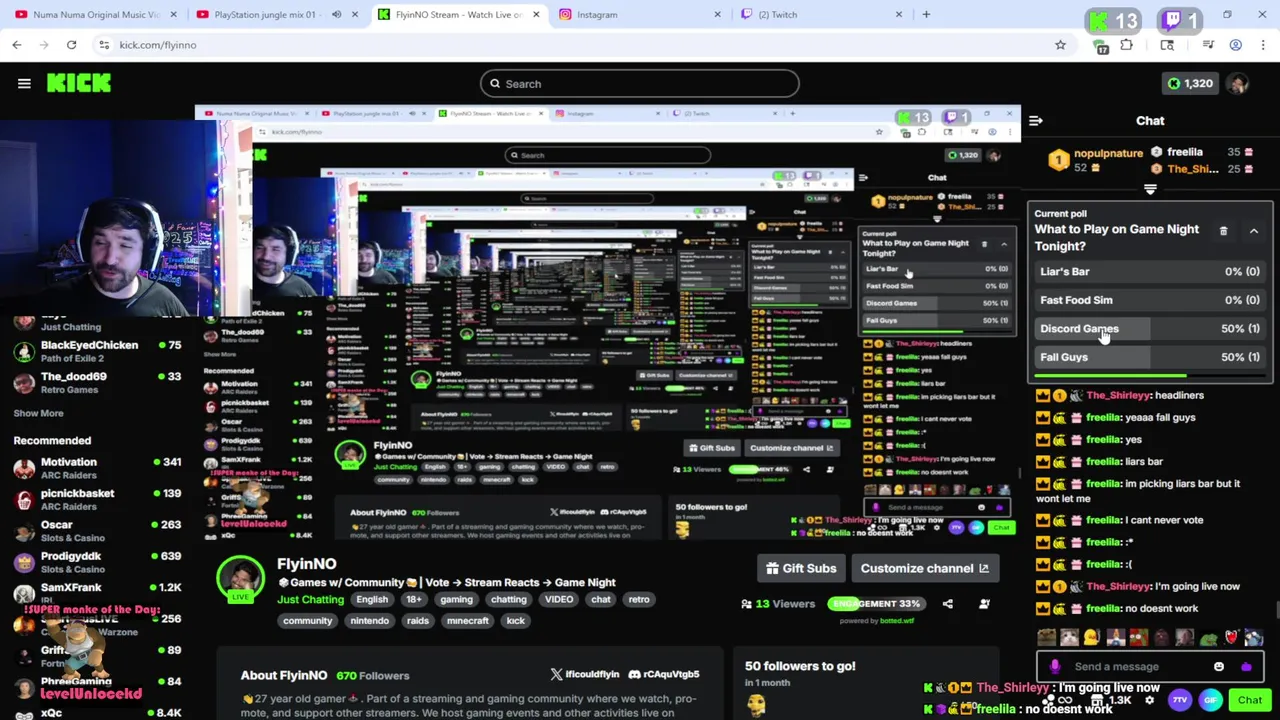Image resolution: width=1280 pixels, height=720 pixels.
Task: Click Just Chatting category link under FlyinNO
Action: [x=310, y=600]
